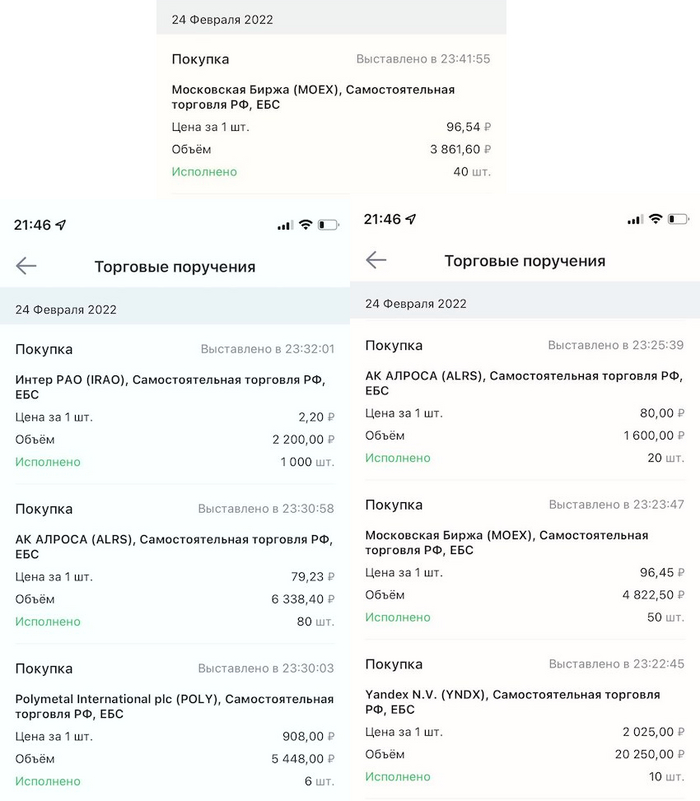Click Исполнено status of Yandex order

click(x=397, y=776)
